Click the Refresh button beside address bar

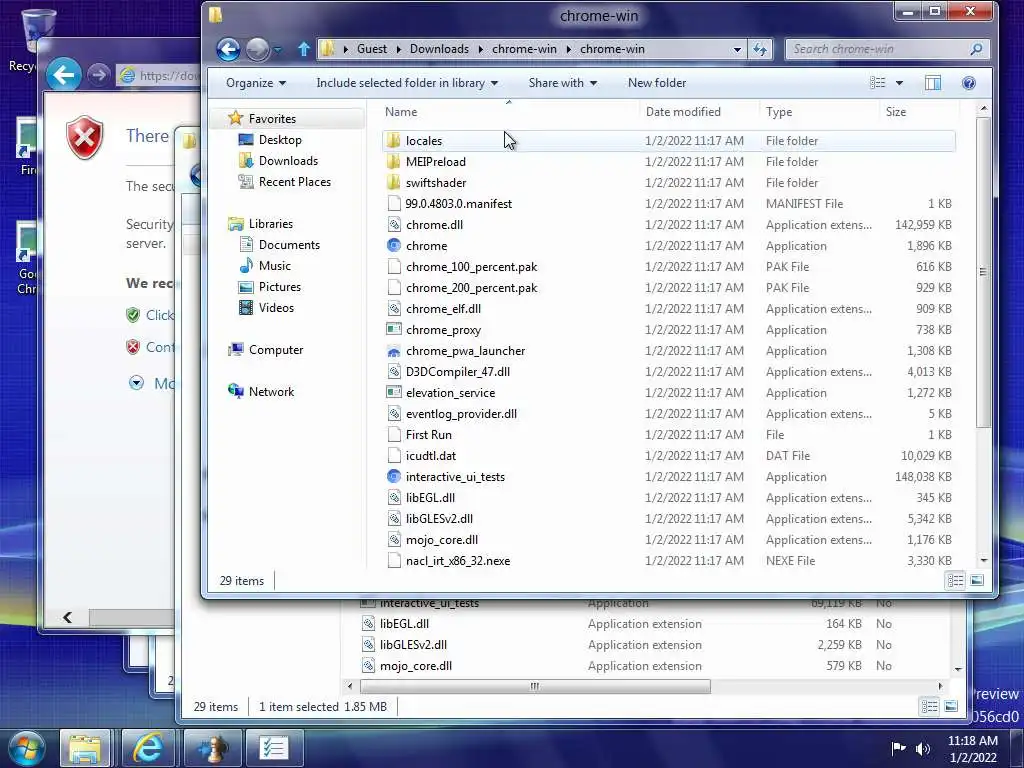click(x=760, y=49)
